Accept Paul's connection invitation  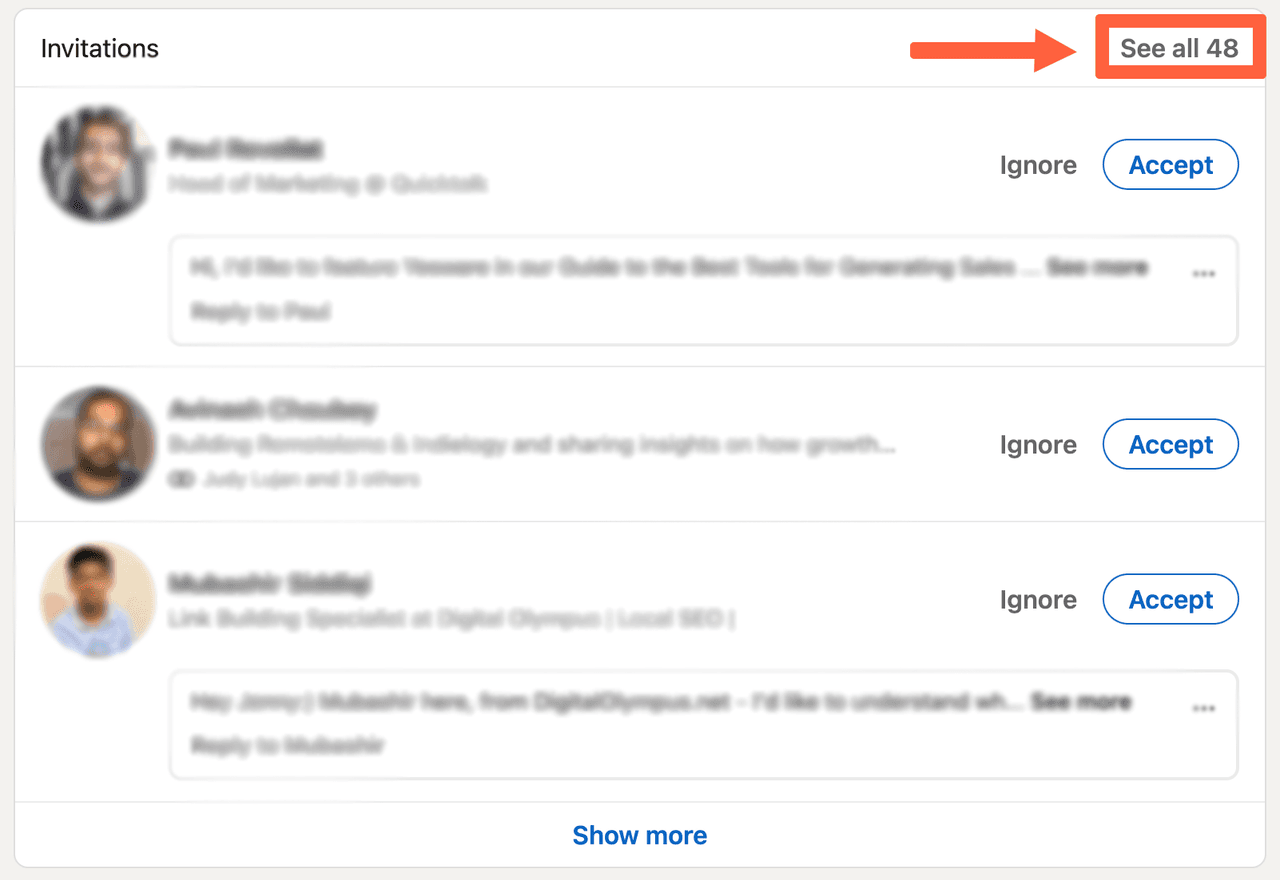1170,165
